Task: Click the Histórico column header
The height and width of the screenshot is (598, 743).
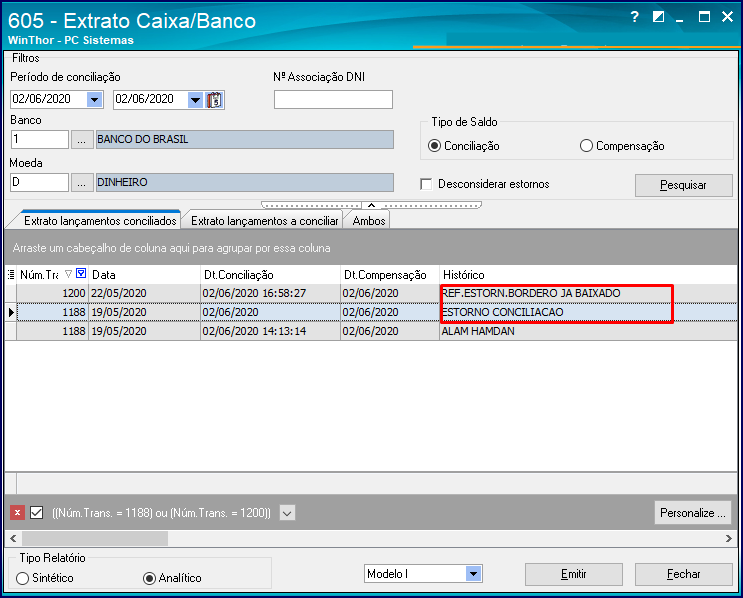Action: [x=588, y=275]
